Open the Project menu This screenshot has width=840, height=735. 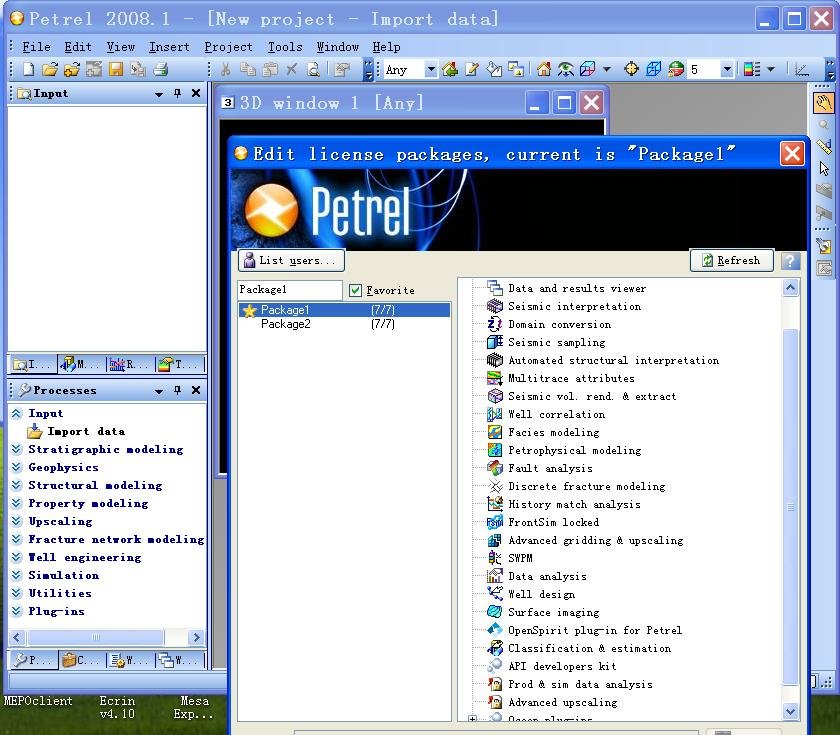tap(228, 47)
